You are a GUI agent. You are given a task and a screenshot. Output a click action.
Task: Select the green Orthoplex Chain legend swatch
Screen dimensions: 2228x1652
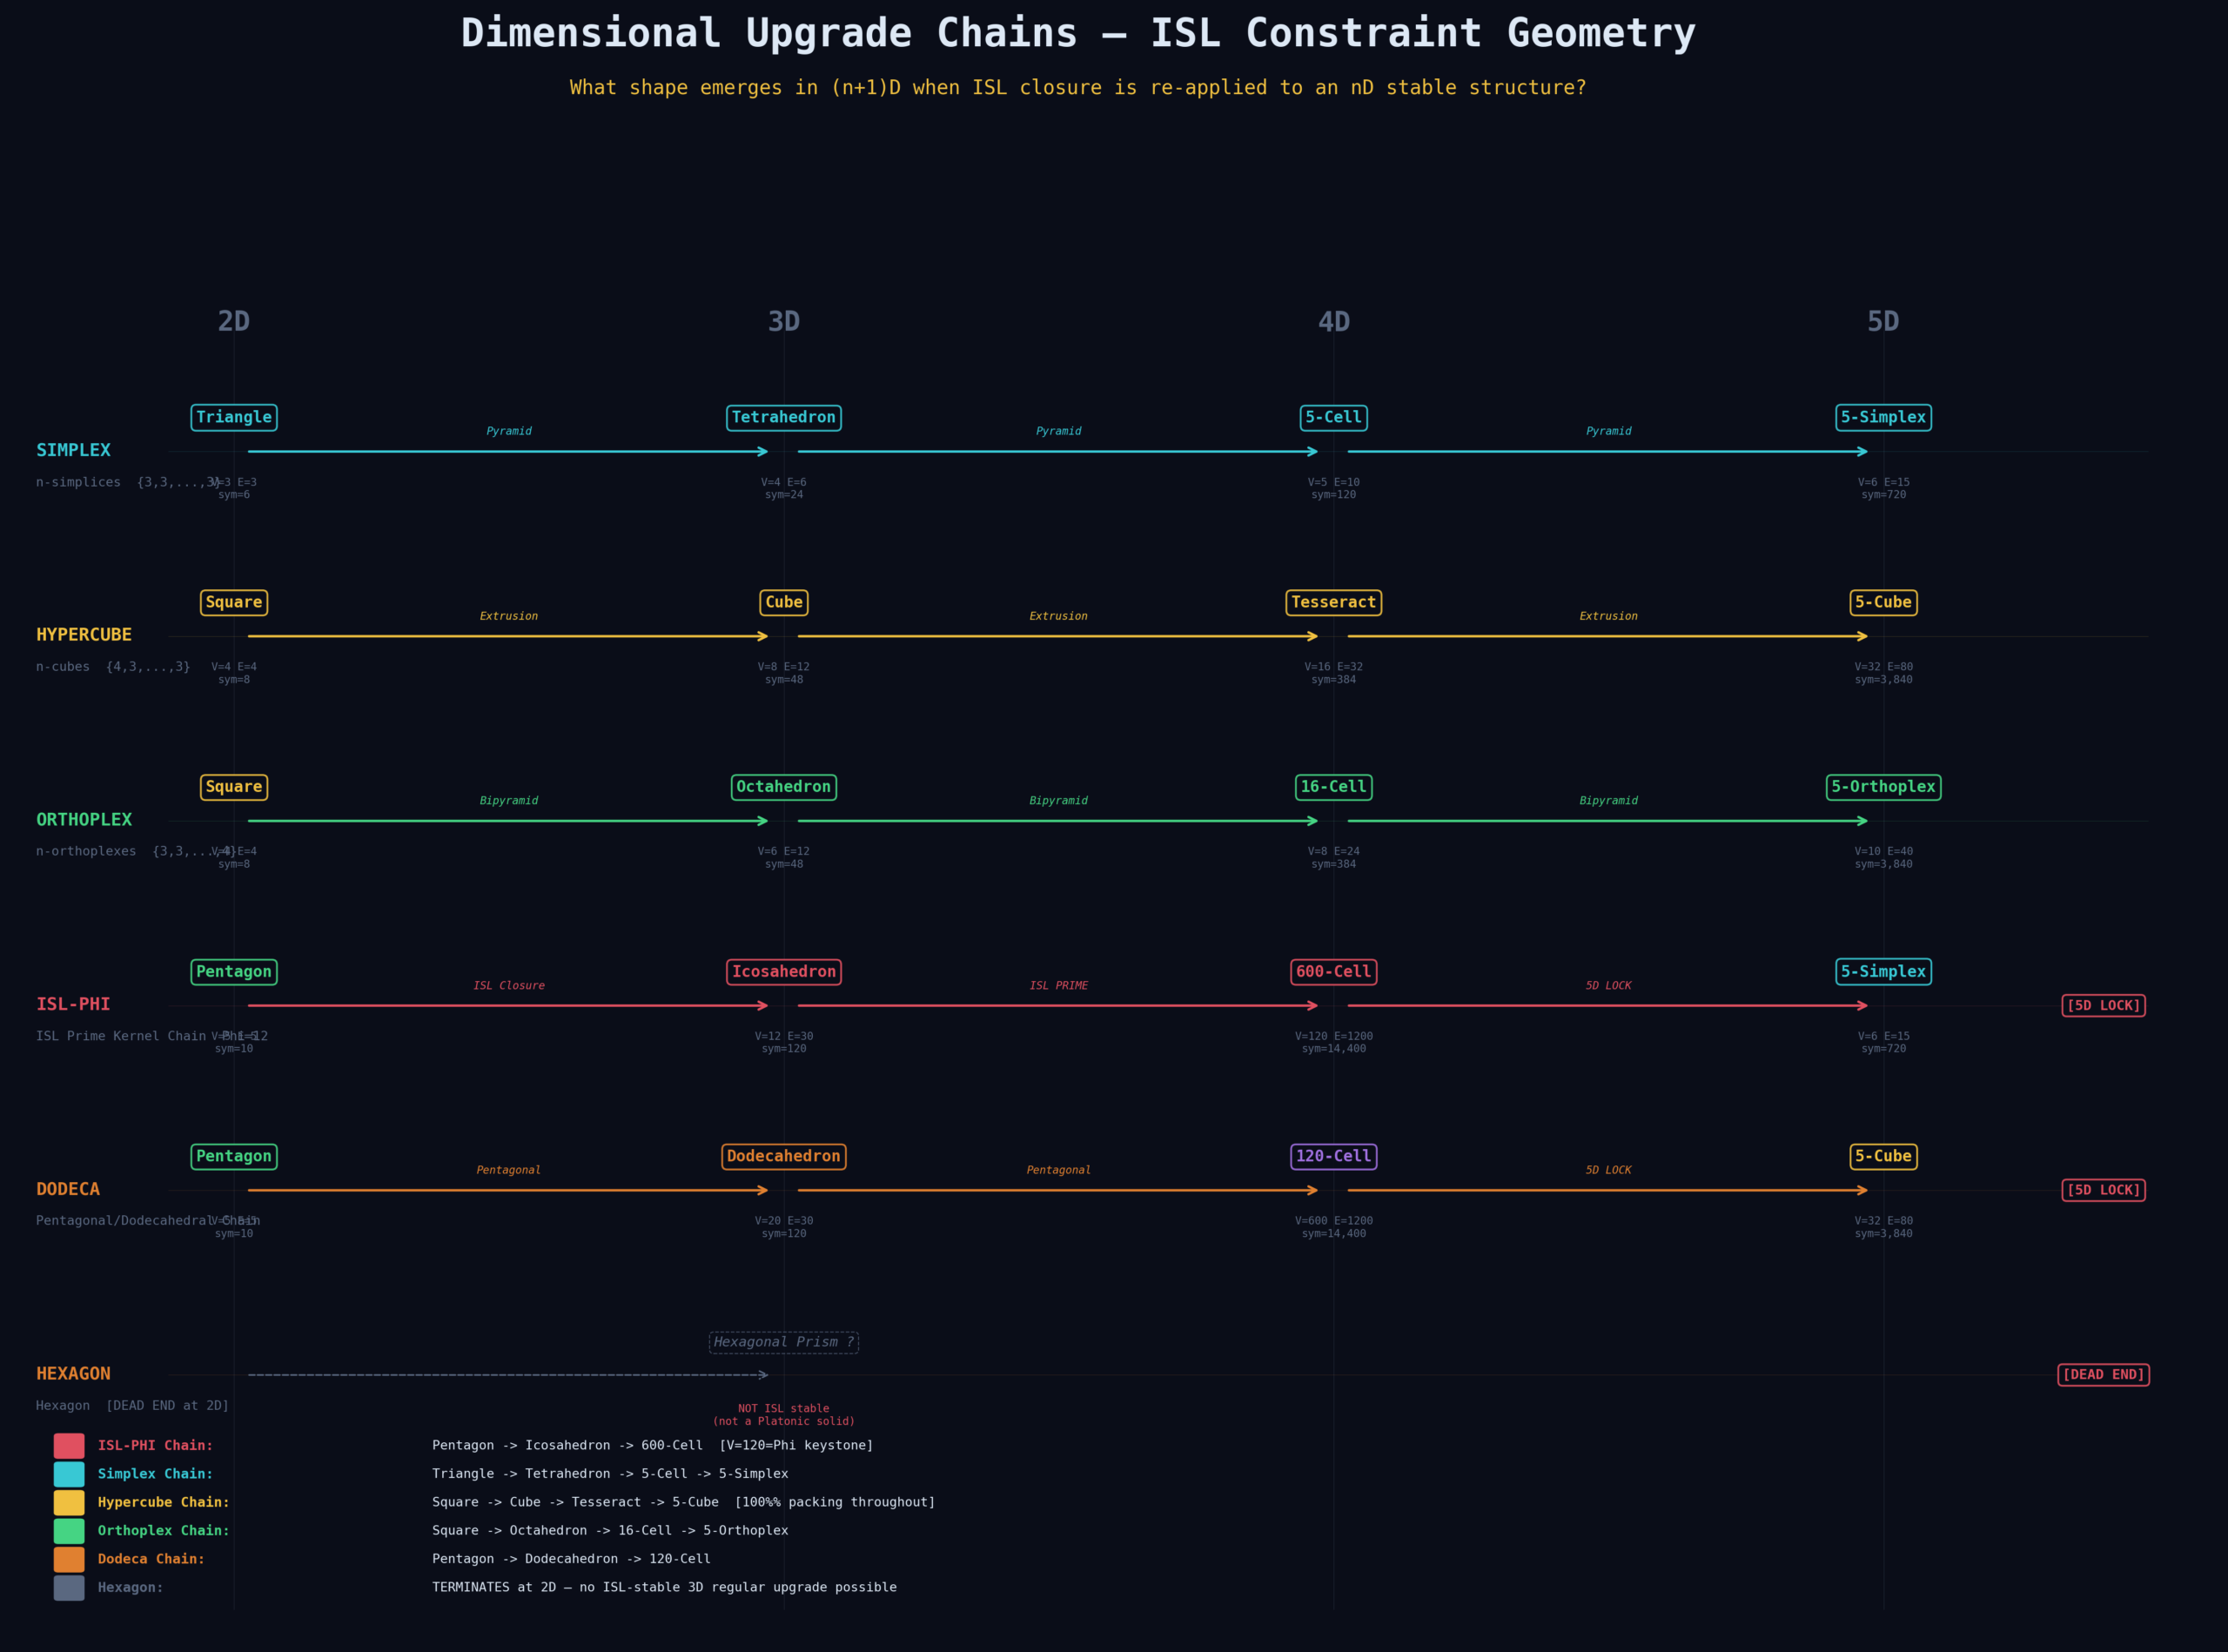tap(69, 1531)
